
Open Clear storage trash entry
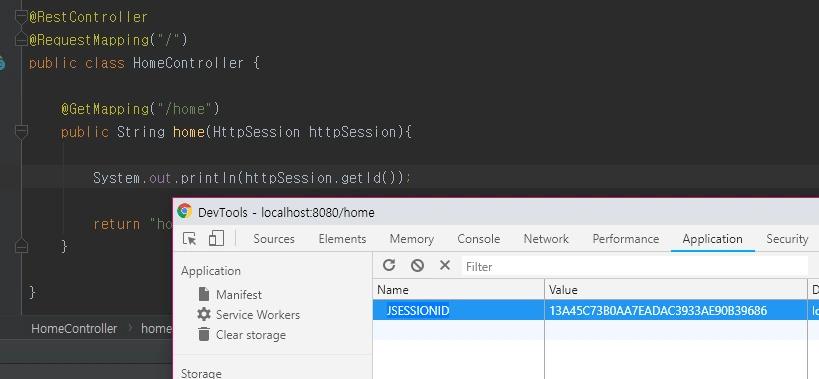[x=204, y=334]
